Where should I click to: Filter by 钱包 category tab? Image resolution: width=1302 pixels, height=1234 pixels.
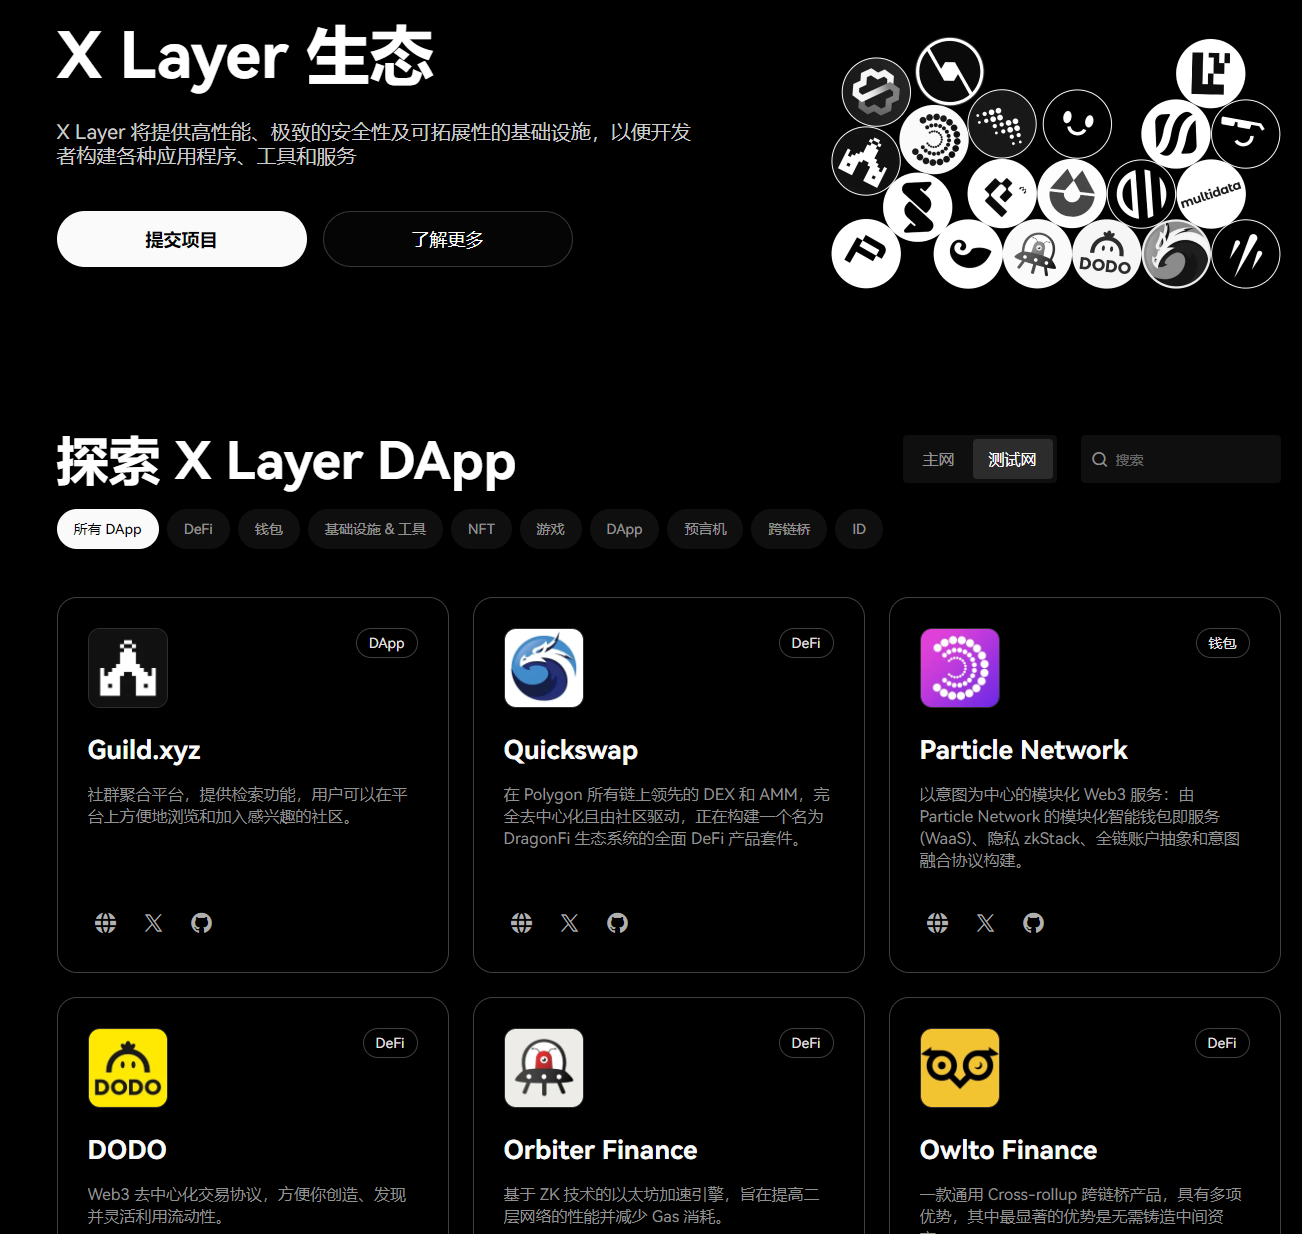click(268, 529)
